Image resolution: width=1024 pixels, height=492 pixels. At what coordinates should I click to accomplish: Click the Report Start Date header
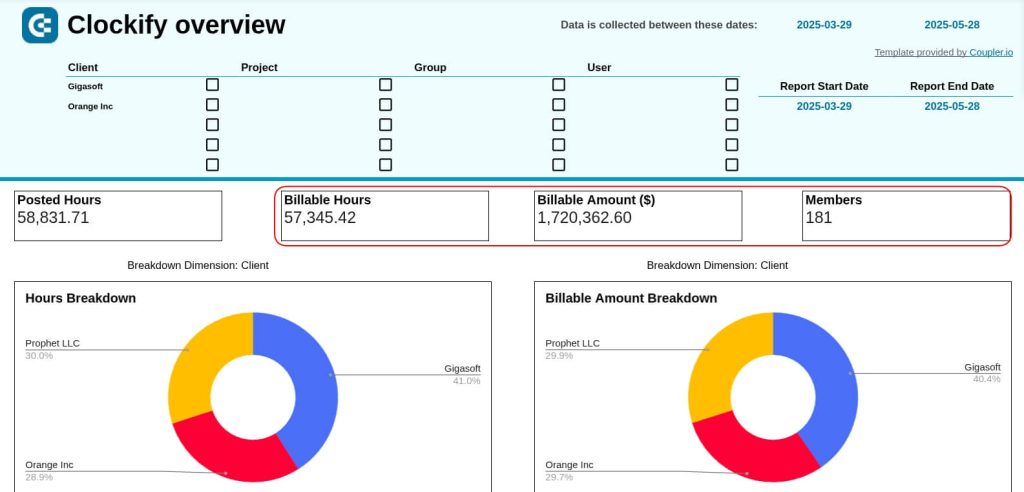click(824, 86)
